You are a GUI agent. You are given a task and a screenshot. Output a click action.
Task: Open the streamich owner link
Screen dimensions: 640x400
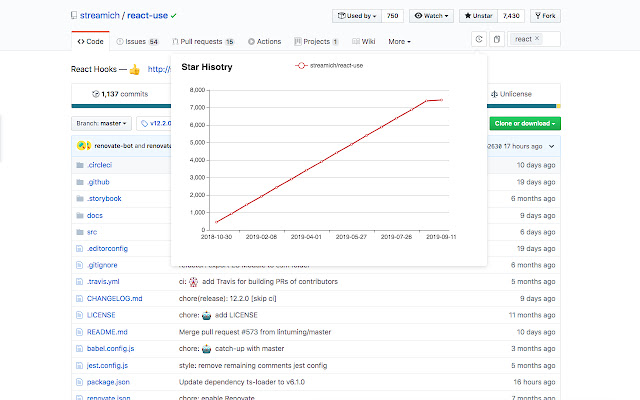coord(107,17)
